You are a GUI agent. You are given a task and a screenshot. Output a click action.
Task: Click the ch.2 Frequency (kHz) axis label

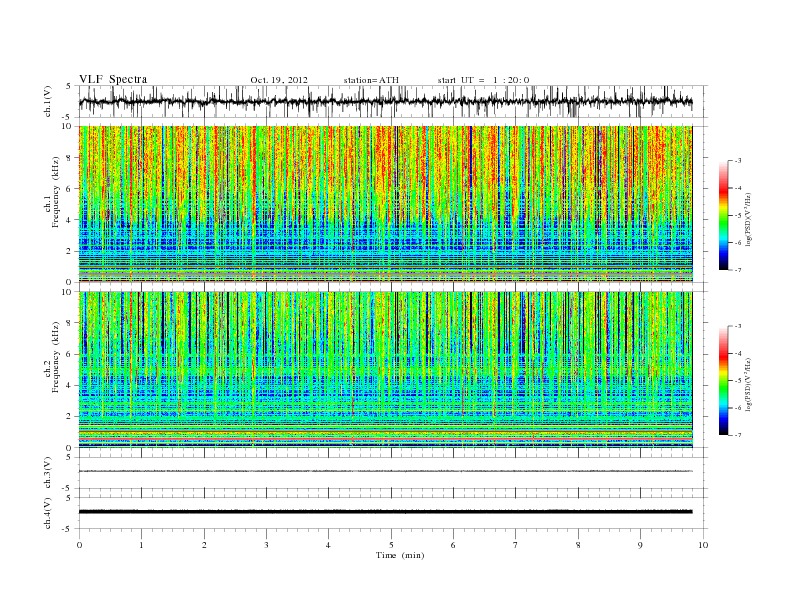tap(52, 356)
